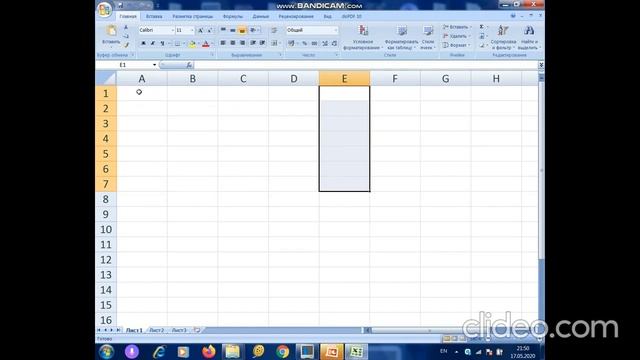
Task: Center cell text horizontally
Action: (233, 43)
